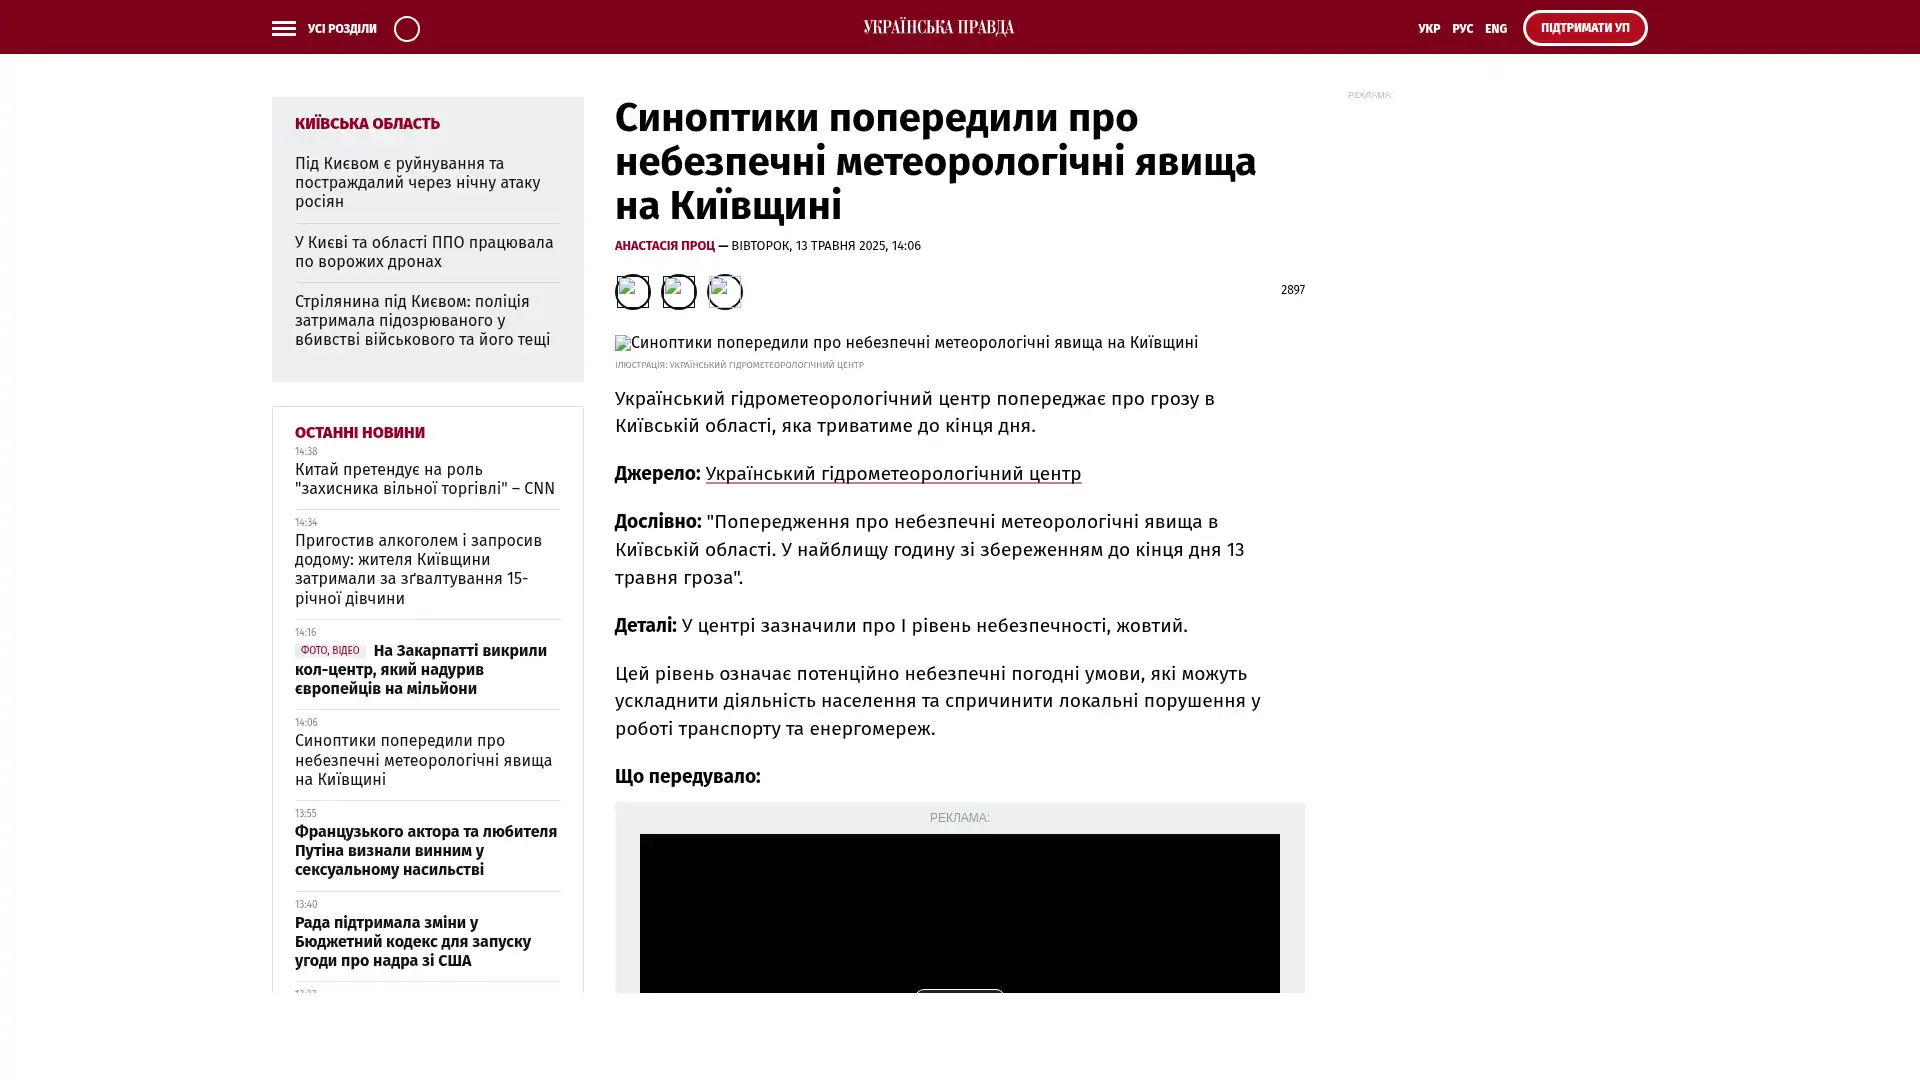The height and width of the screenshot is (1080, 1920).
Task: Open Український гідрометеорологічний центр source link
Action: point(893,474)
